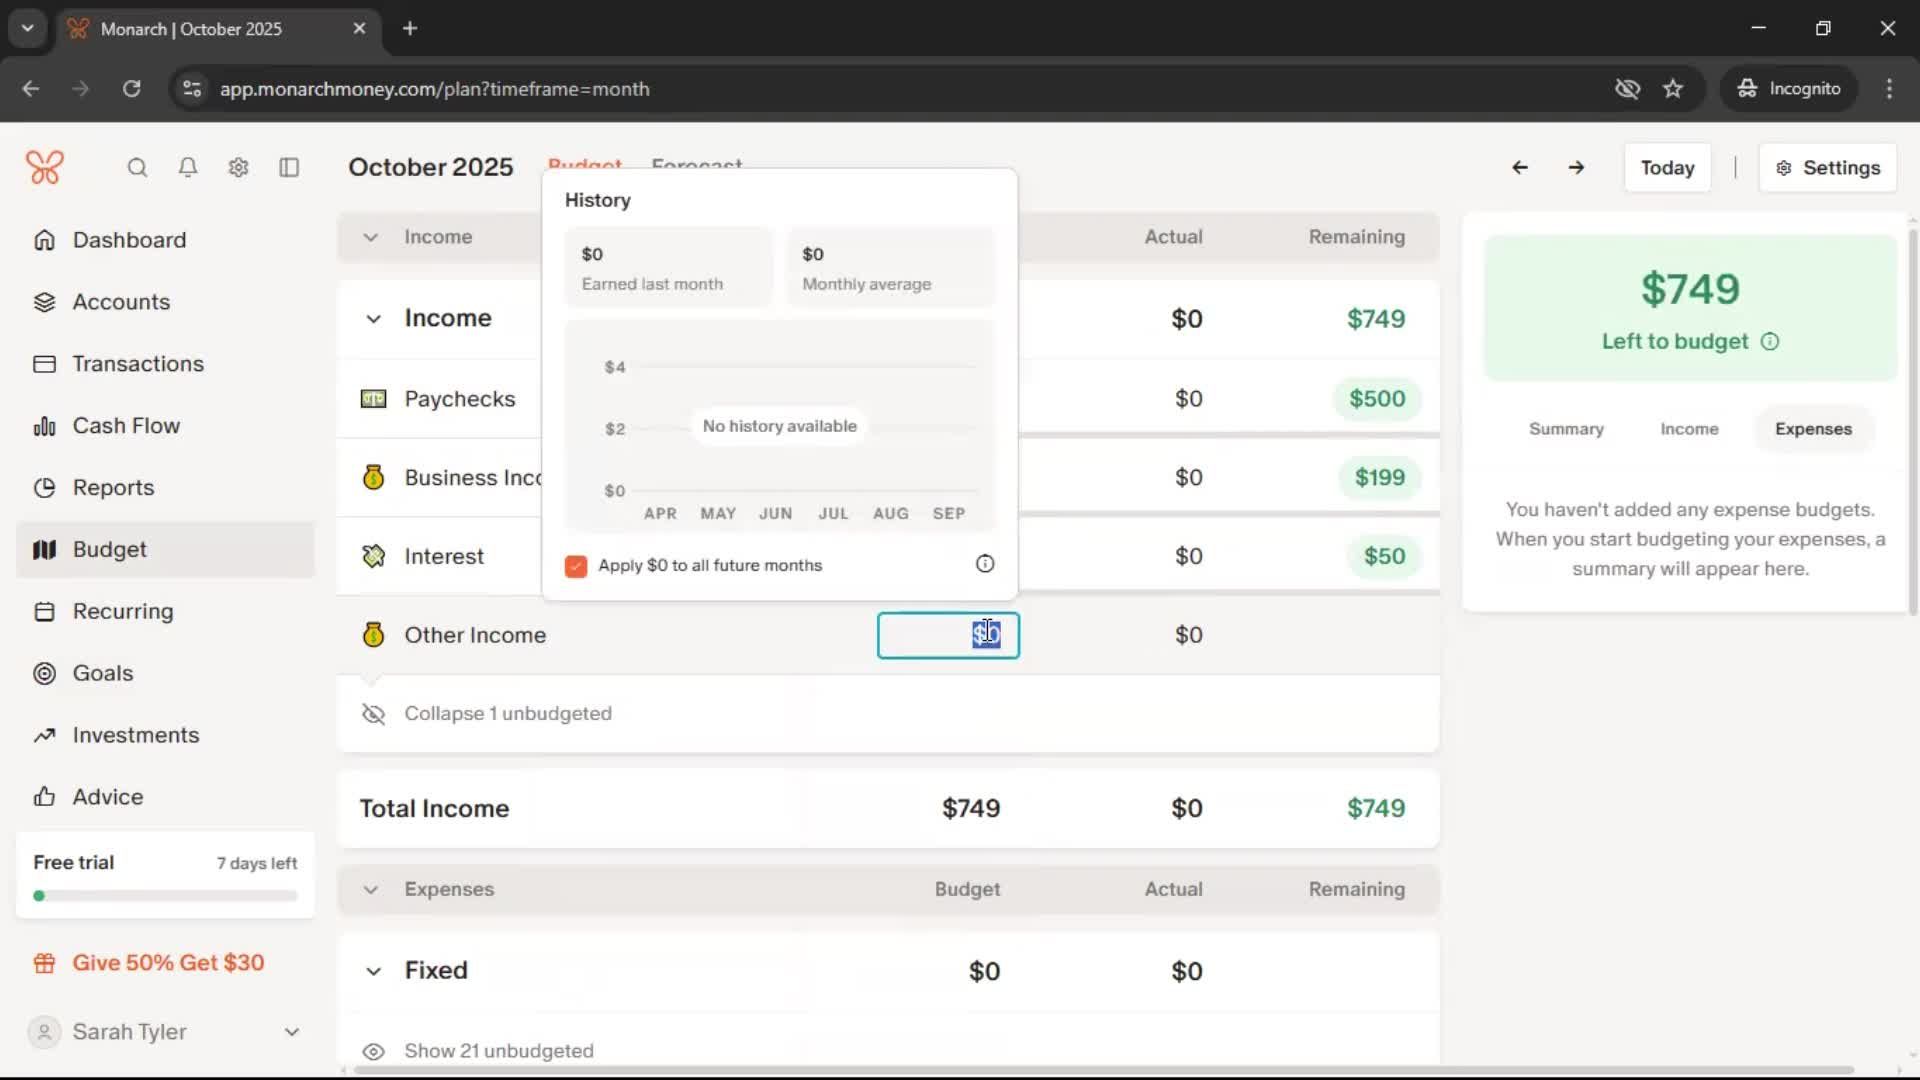Uncheck Apply $0 to all future months

click(x=576, y=566)
